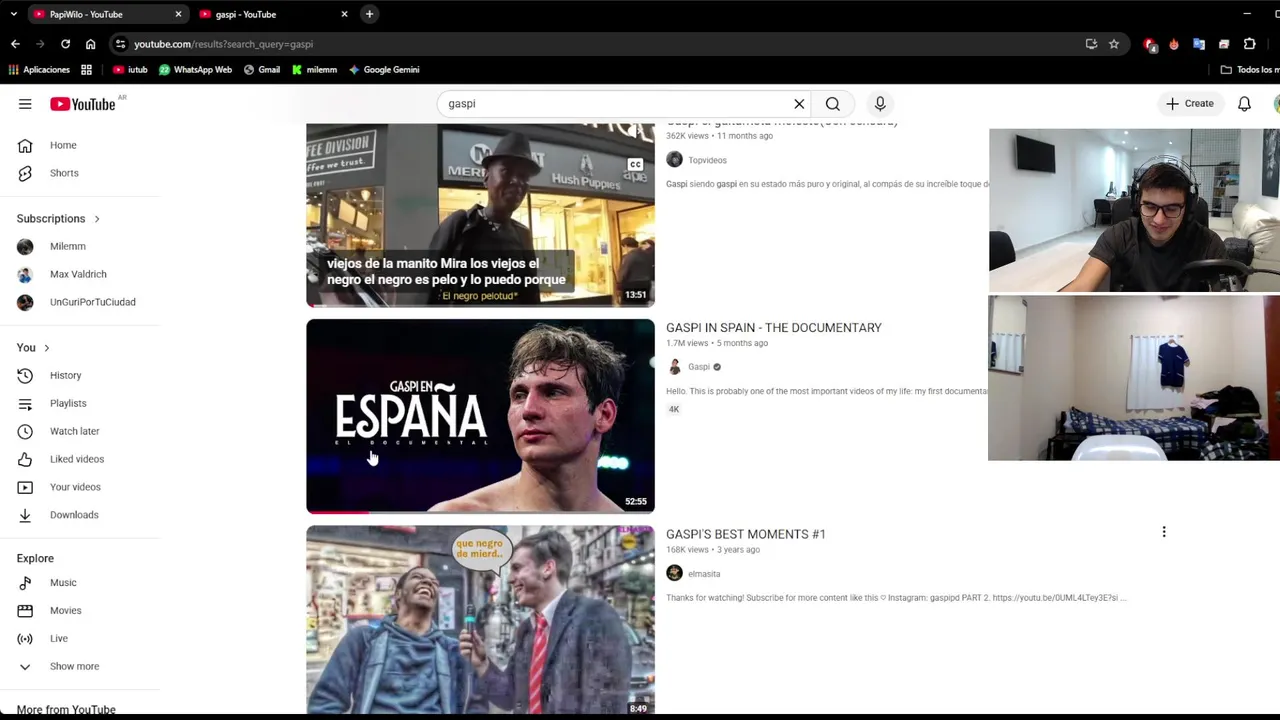
Task: Bookmark this page with the star
Action: pyautogui.click(x=1114, y=44)
